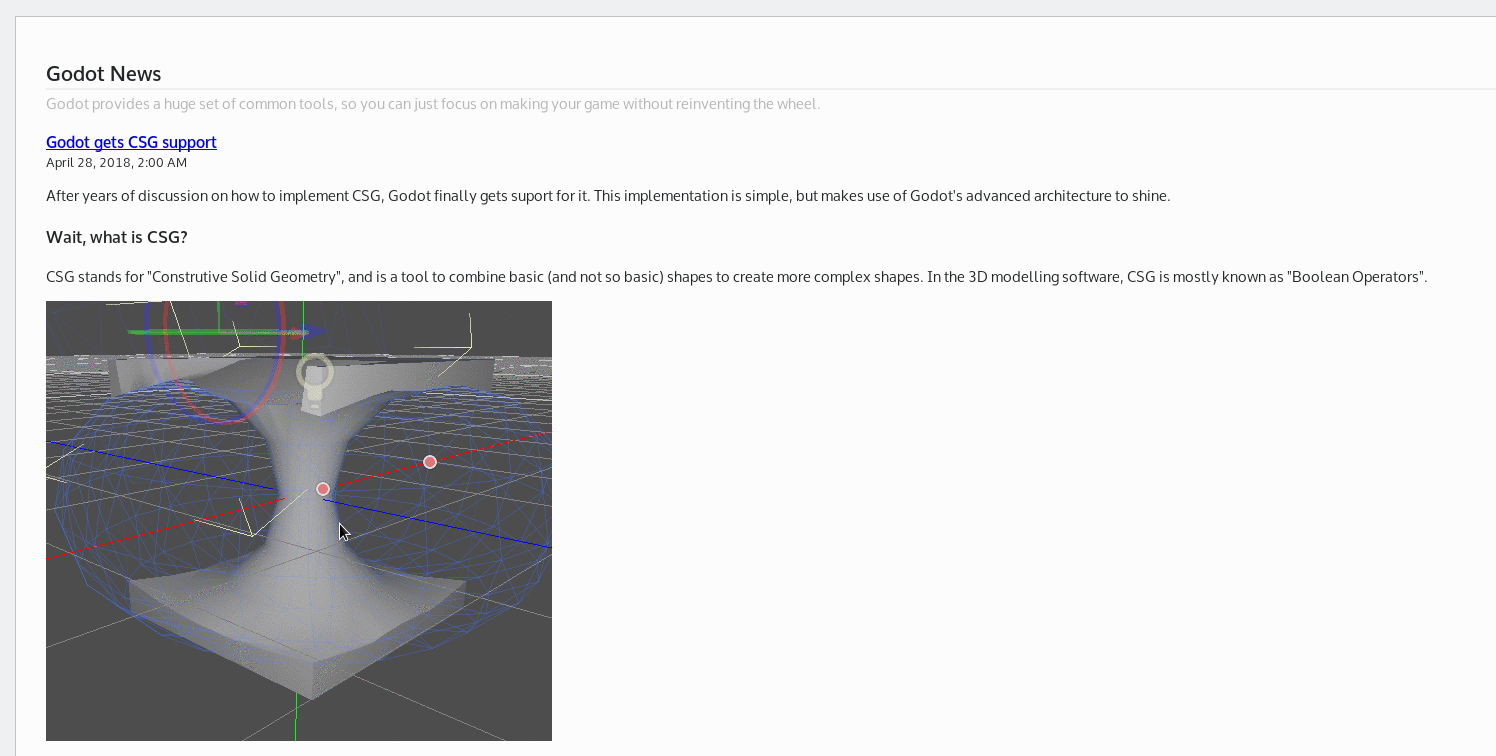The width and height of the screenshot is (1496, 756).
Task: Click the 'Godot News' page heading
Action: click(x=103, y=73)
